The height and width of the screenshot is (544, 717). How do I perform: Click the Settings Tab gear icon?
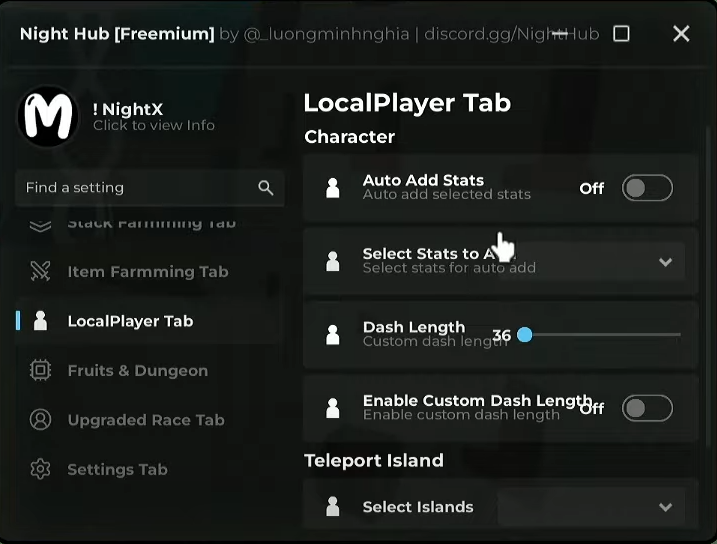pos(40,469)
